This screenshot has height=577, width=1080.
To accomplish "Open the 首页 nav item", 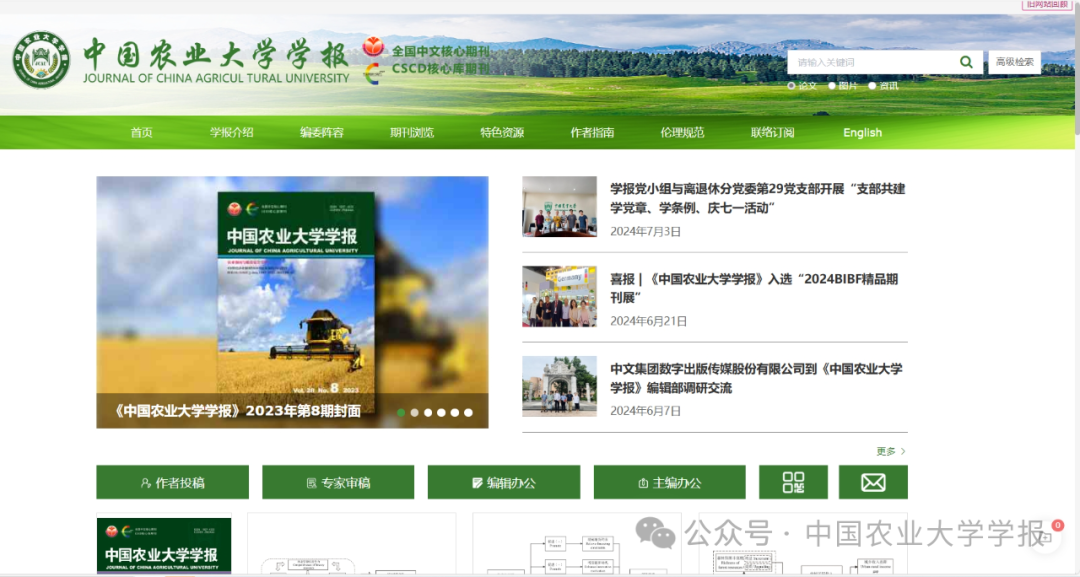I will point(141,132).
